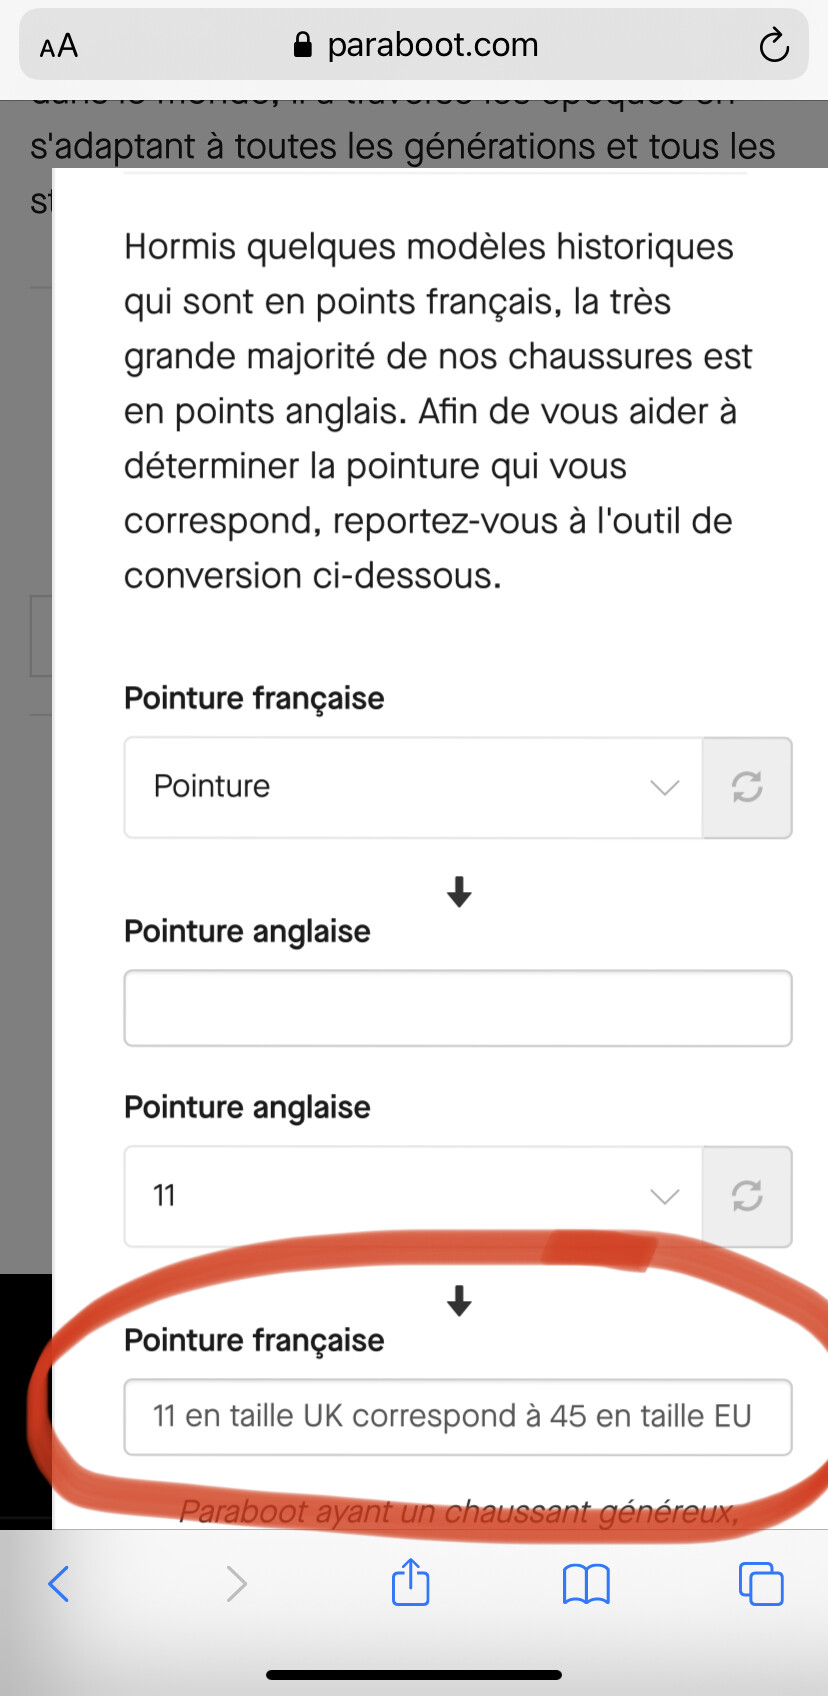Tap chevron next to 11 value
Viewport: 828px width, 1696px height.
665,1196
